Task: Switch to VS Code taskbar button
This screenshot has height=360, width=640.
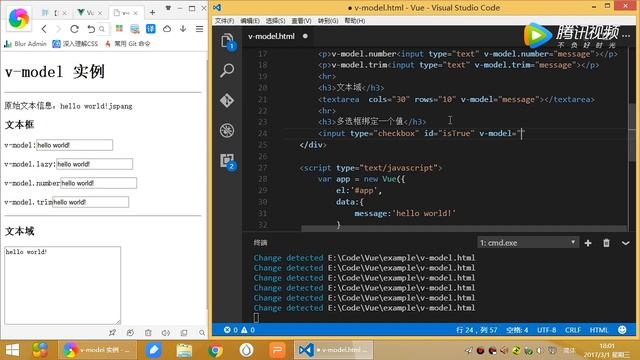Action: pos(334,350)
